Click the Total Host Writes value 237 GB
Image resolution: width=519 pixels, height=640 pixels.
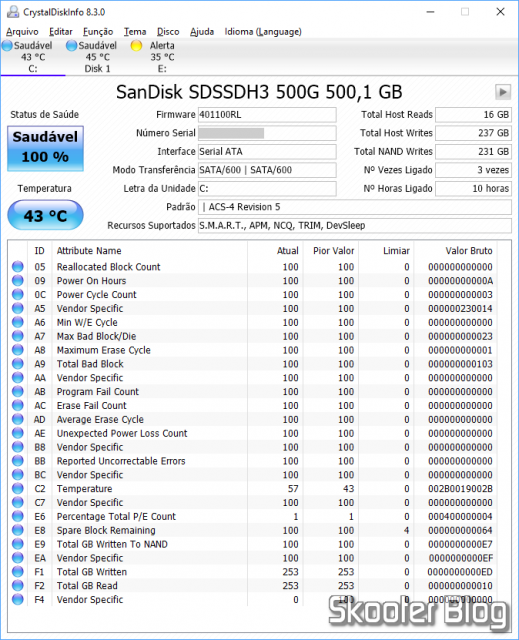point(473,133)
